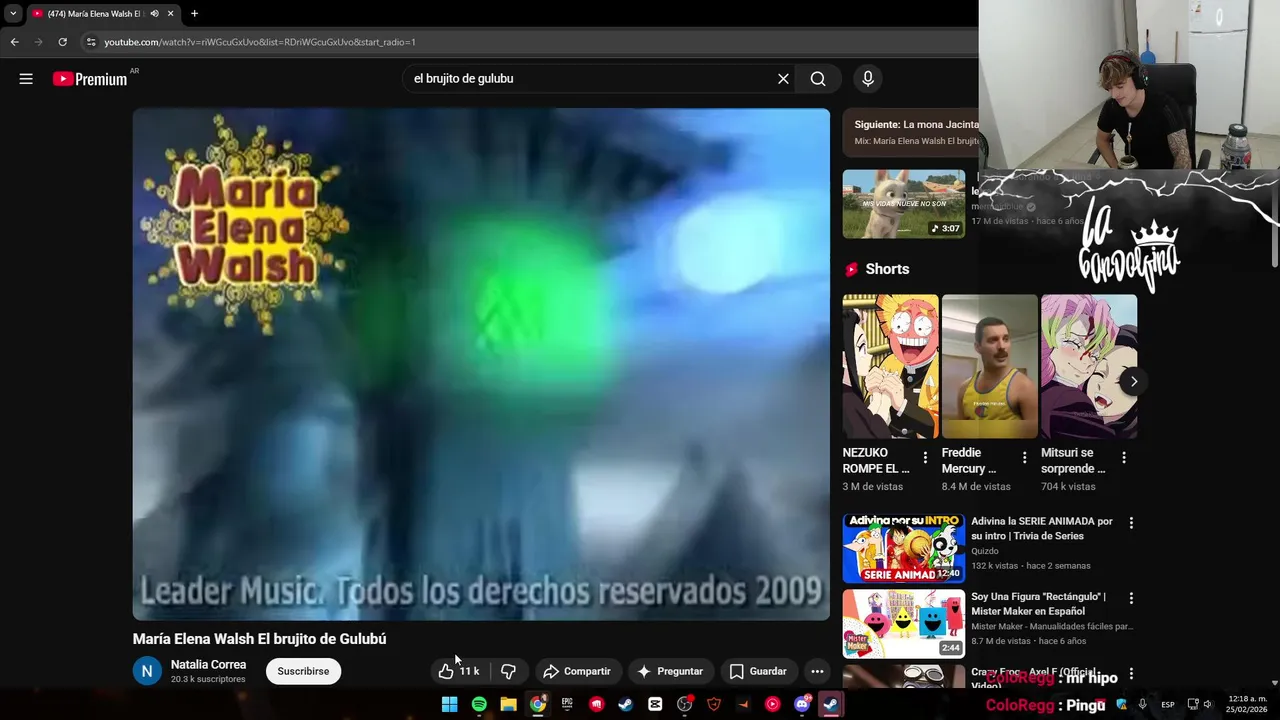Viewport: 1280px width, 720px height.
Task: Open the YouTube guide hamburger menu
Action: click(26, 79)
